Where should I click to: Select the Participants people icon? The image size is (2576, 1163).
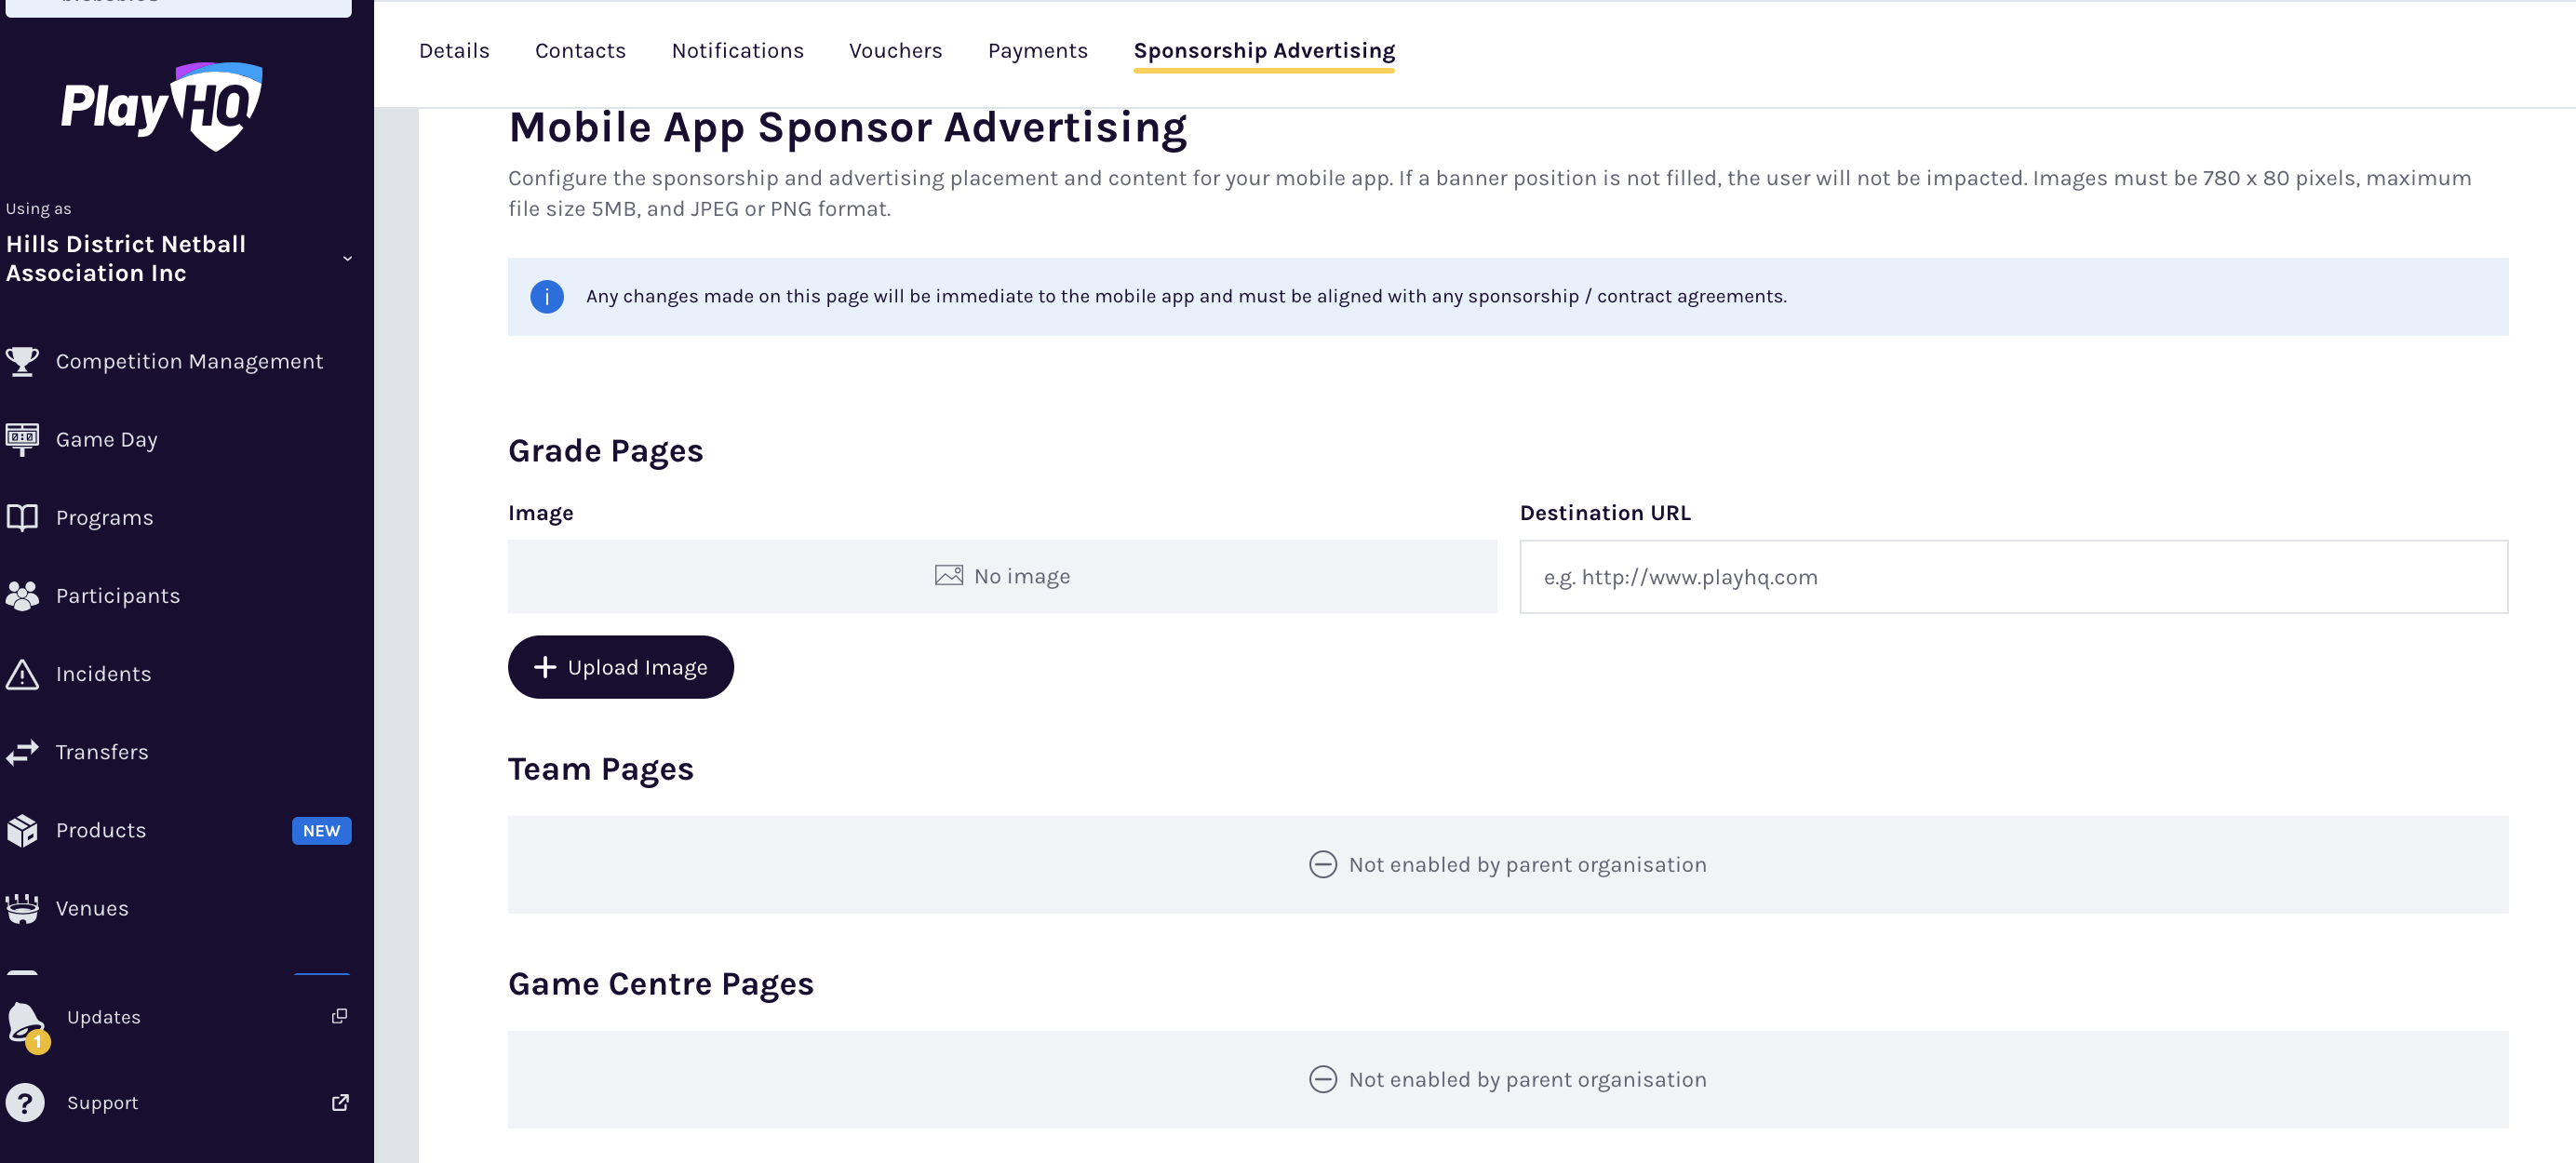(22, 596)
